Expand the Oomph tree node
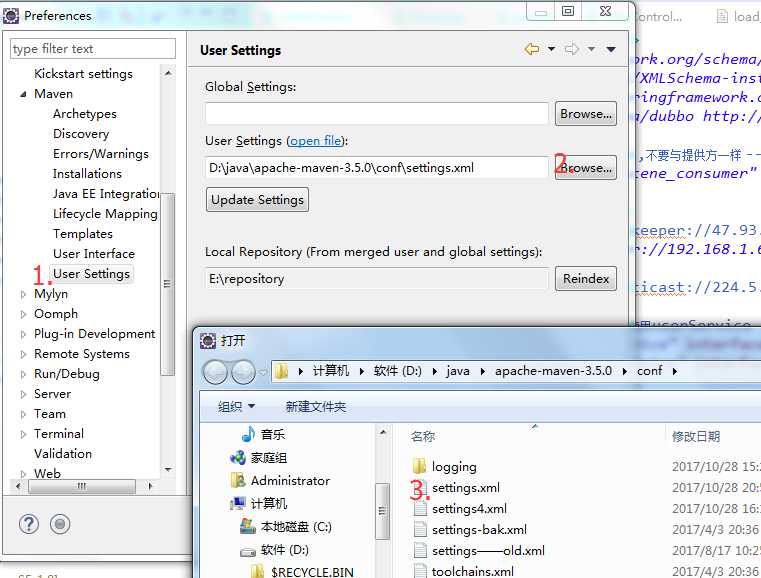Screen dimensions: 761x578 pos(23,314)
